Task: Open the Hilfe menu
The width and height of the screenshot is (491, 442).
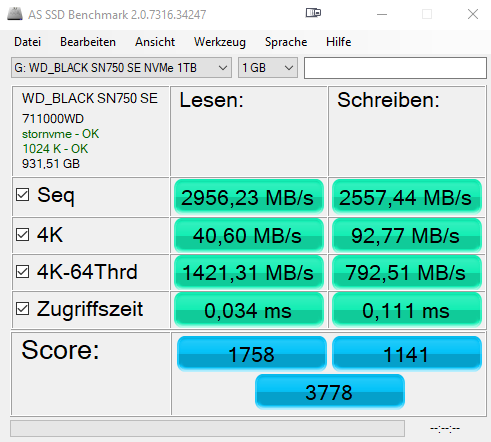Action: pyautogui.click(x=339, y=42)
